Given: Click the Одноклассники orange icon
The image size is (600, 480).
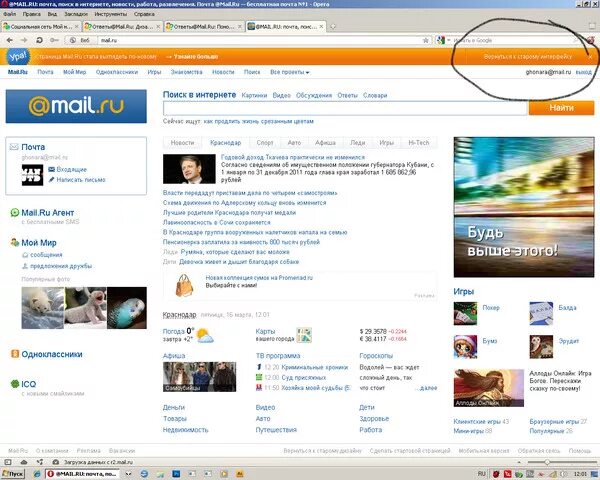Looking at the screenshot, I should click(x=15, y=354).
